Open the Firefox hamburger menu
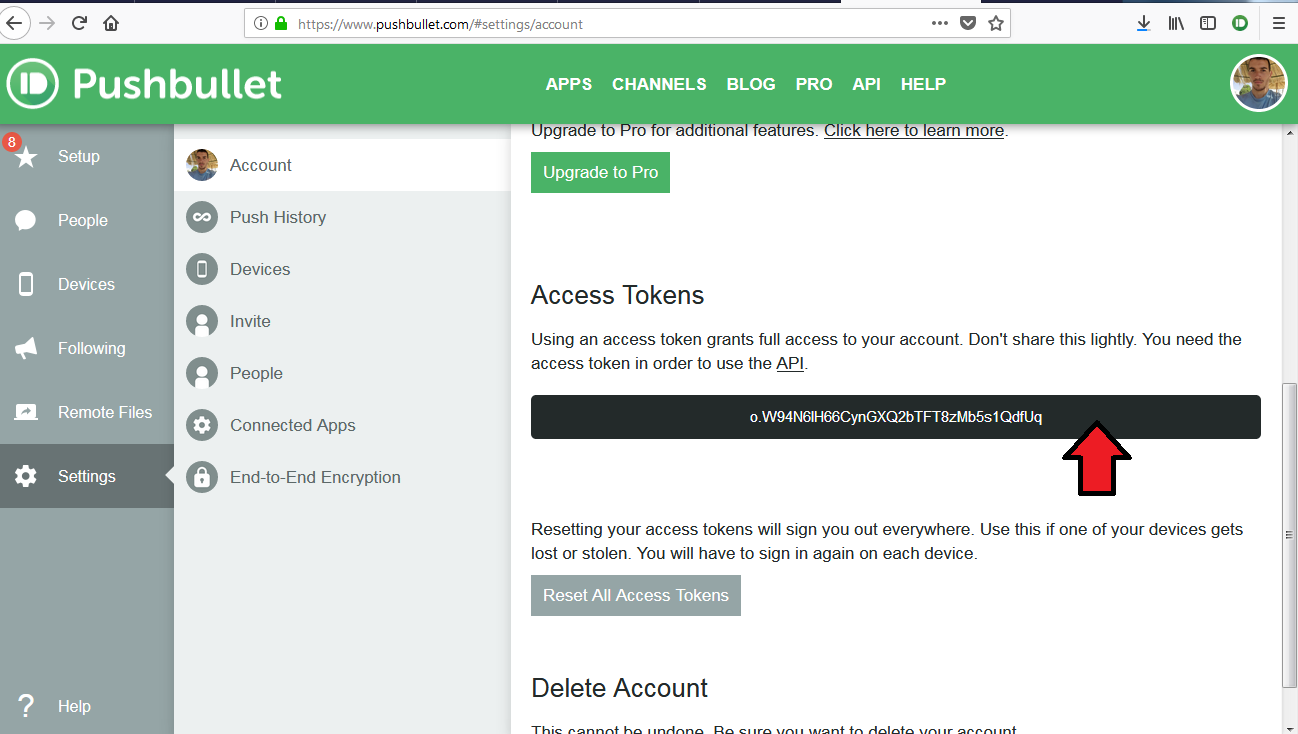This screenshot has width=1298, height=734. tap(1278, 23)
